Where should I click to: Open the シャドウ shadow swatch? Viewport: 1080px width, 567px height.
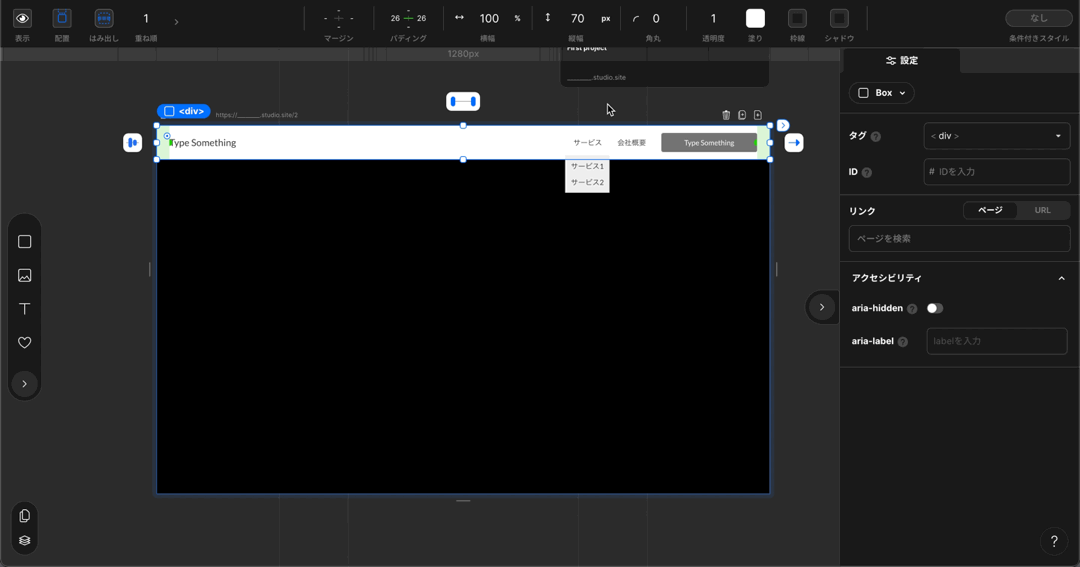(x=839, y=19)
